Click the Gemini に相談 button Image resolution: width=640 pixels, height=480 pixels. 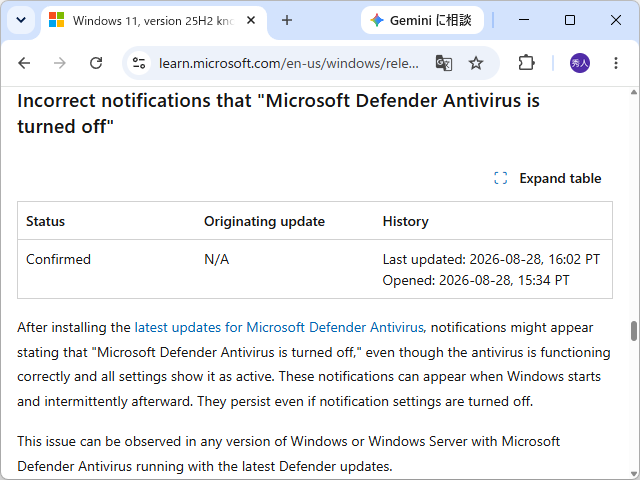tap(422, 20)
